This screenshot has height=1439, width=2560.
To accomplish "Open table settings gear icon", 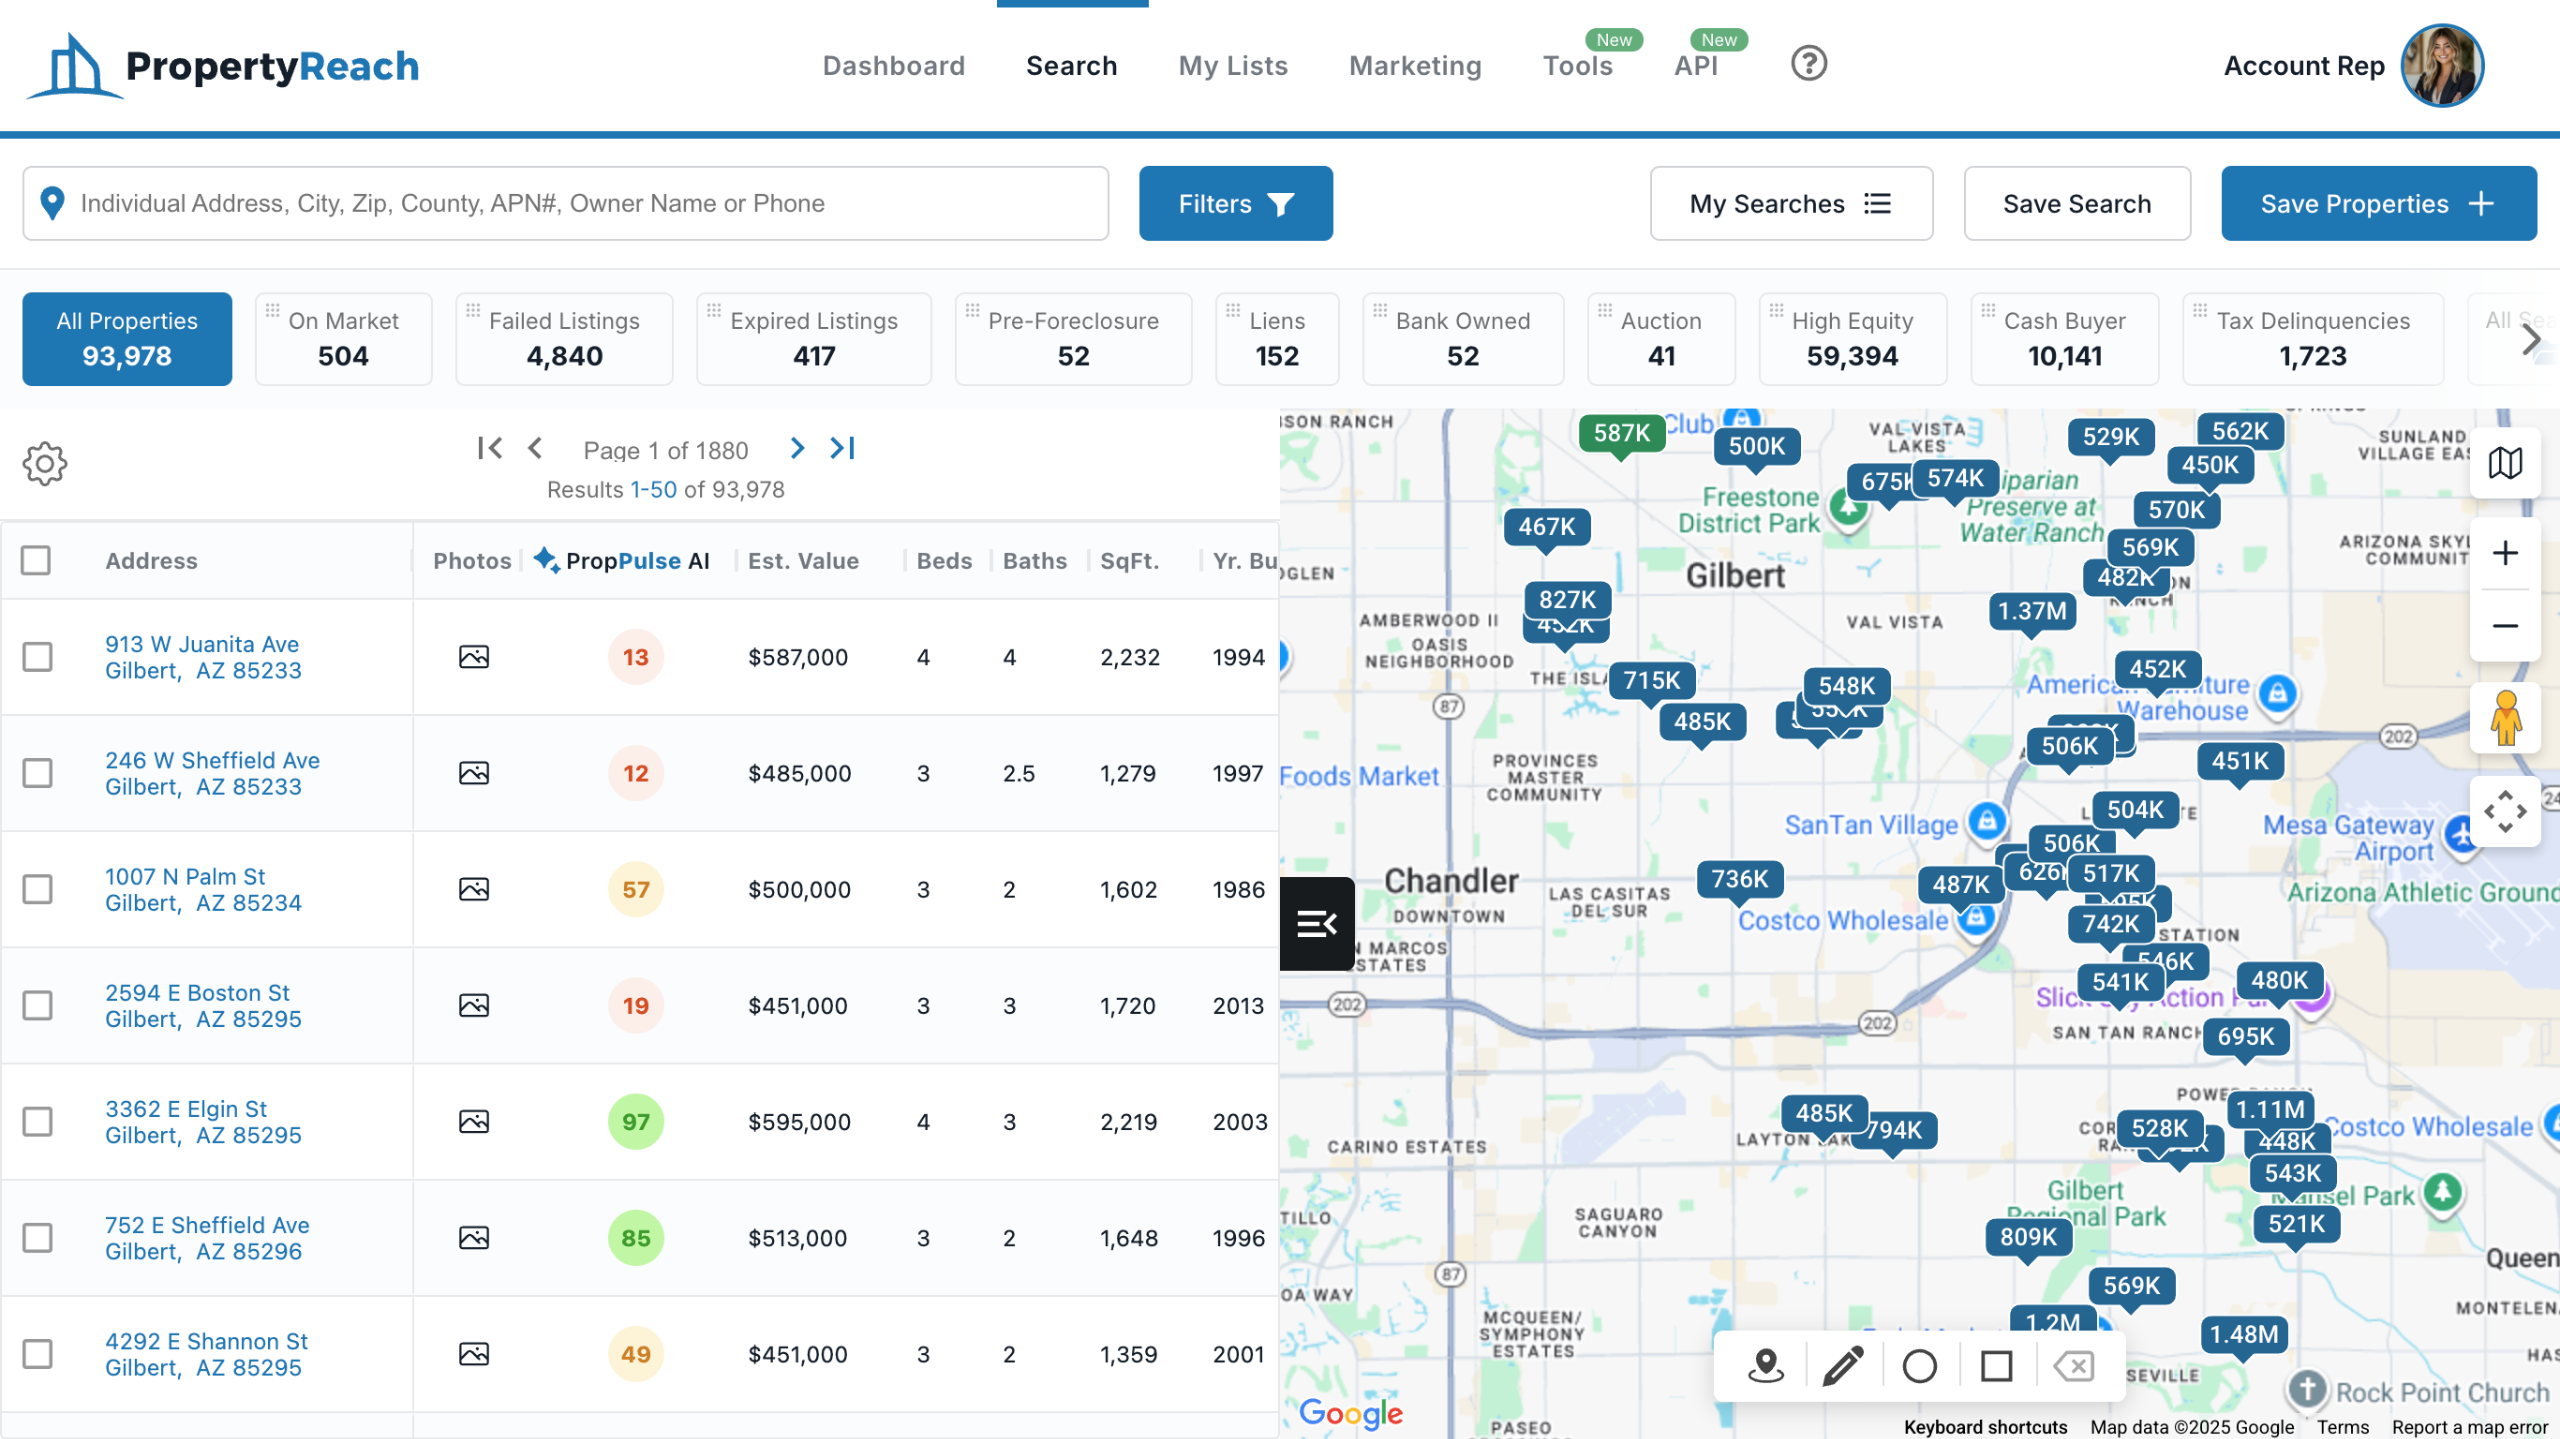I will click(45, 464).
